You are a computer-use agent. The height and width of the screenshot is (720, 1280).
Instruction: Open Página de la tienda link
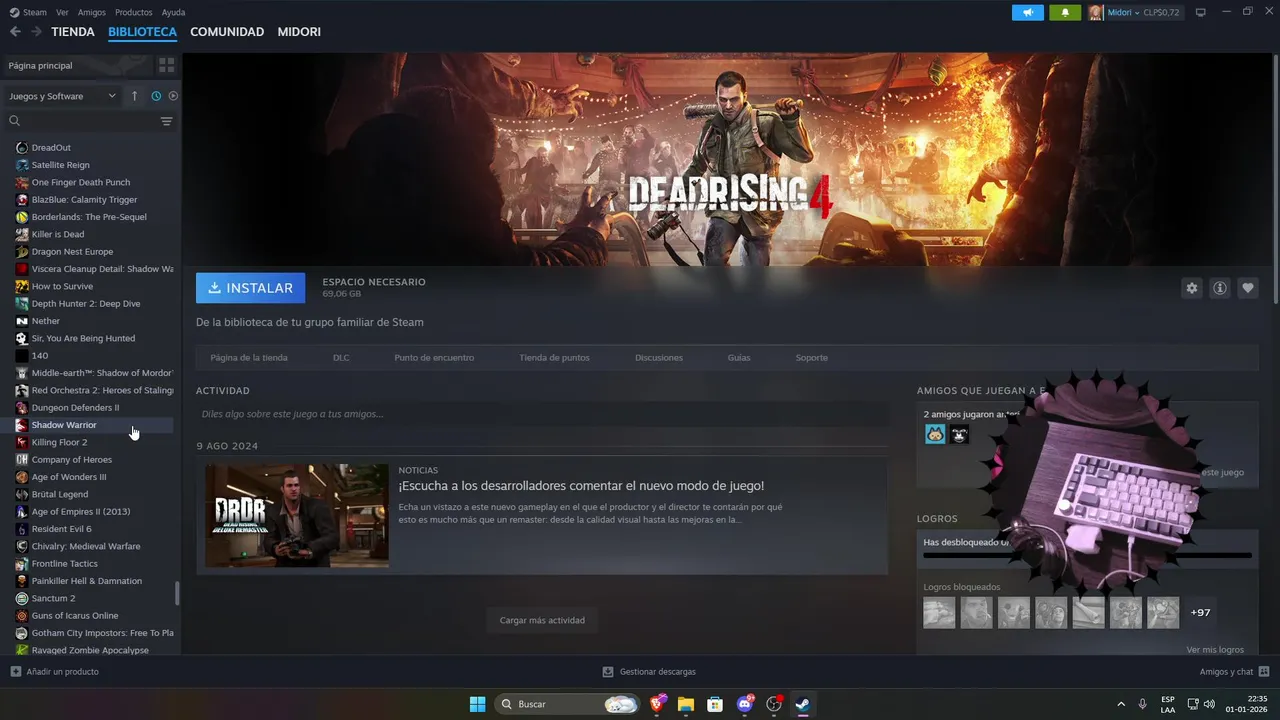[x=249, y=357]
